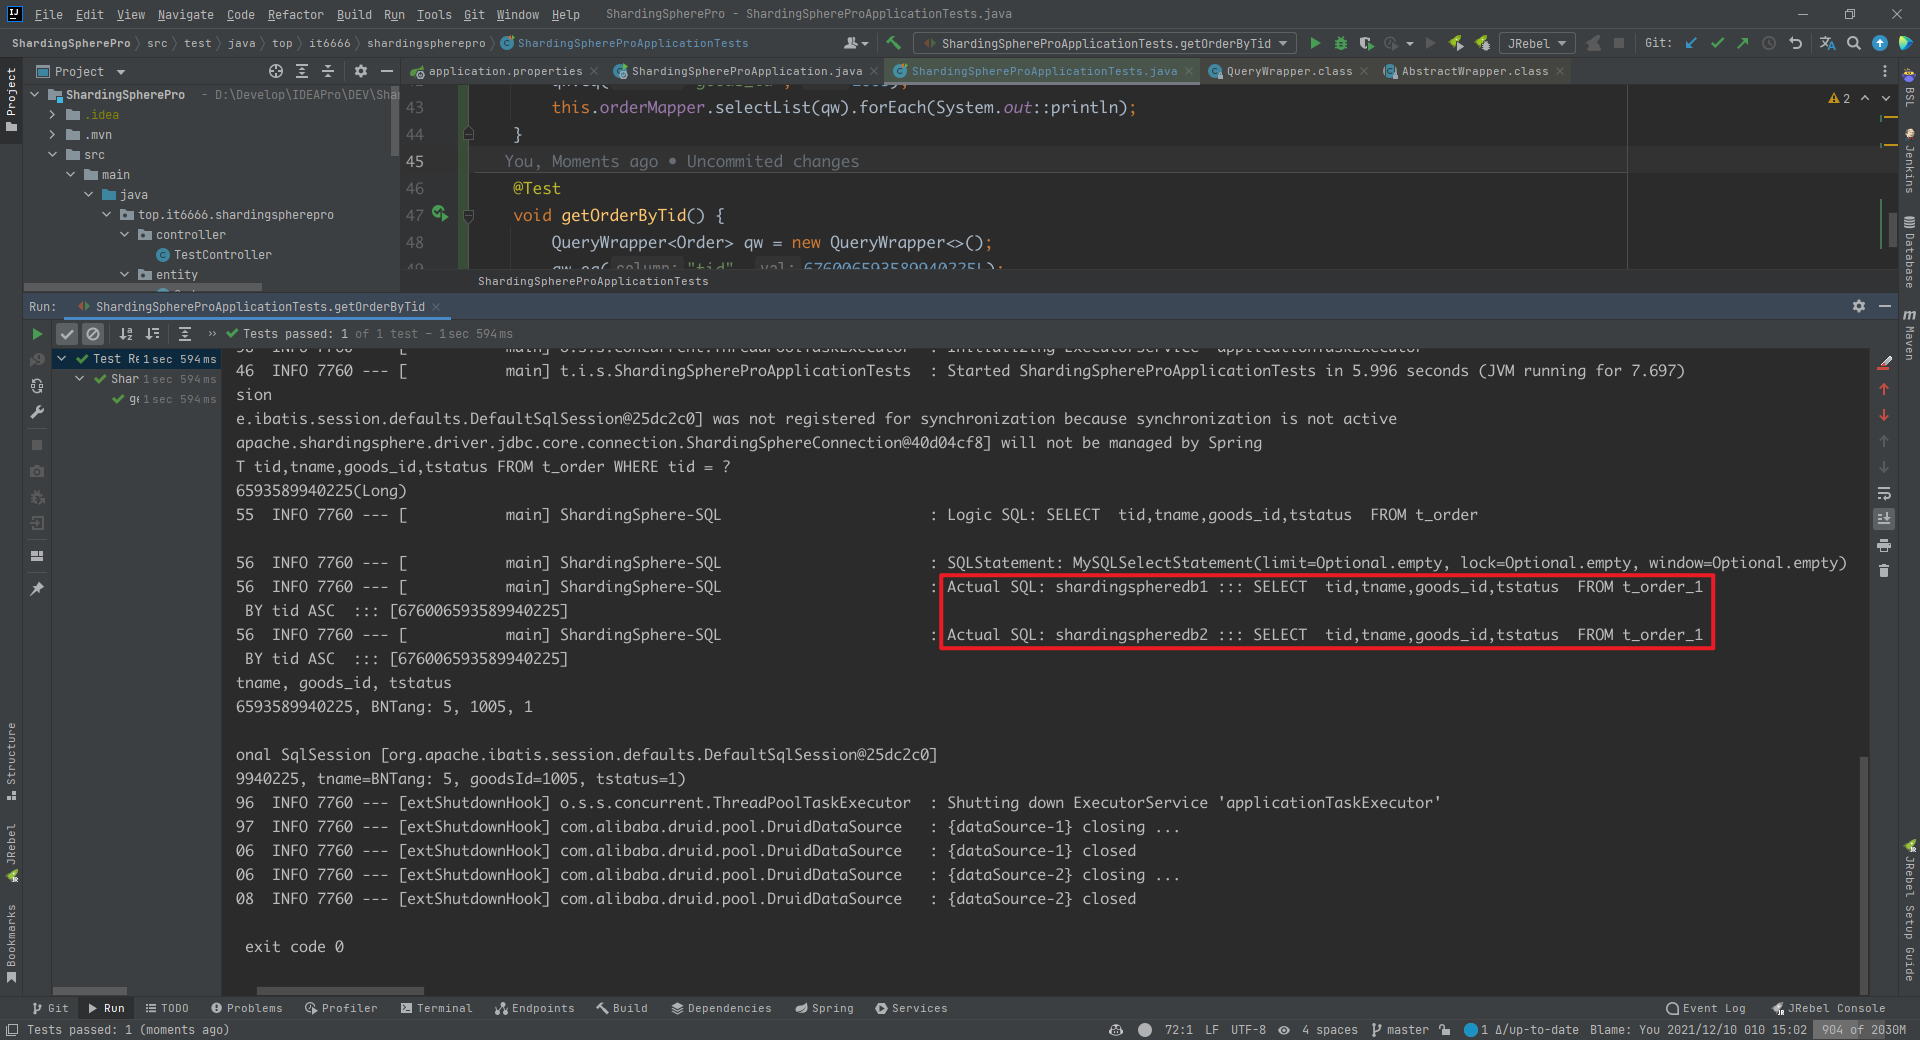Toggle reader mode eye icon
Image resolution: width=1920 pixels, height=1040 pixels.
pos(1284,1030)
